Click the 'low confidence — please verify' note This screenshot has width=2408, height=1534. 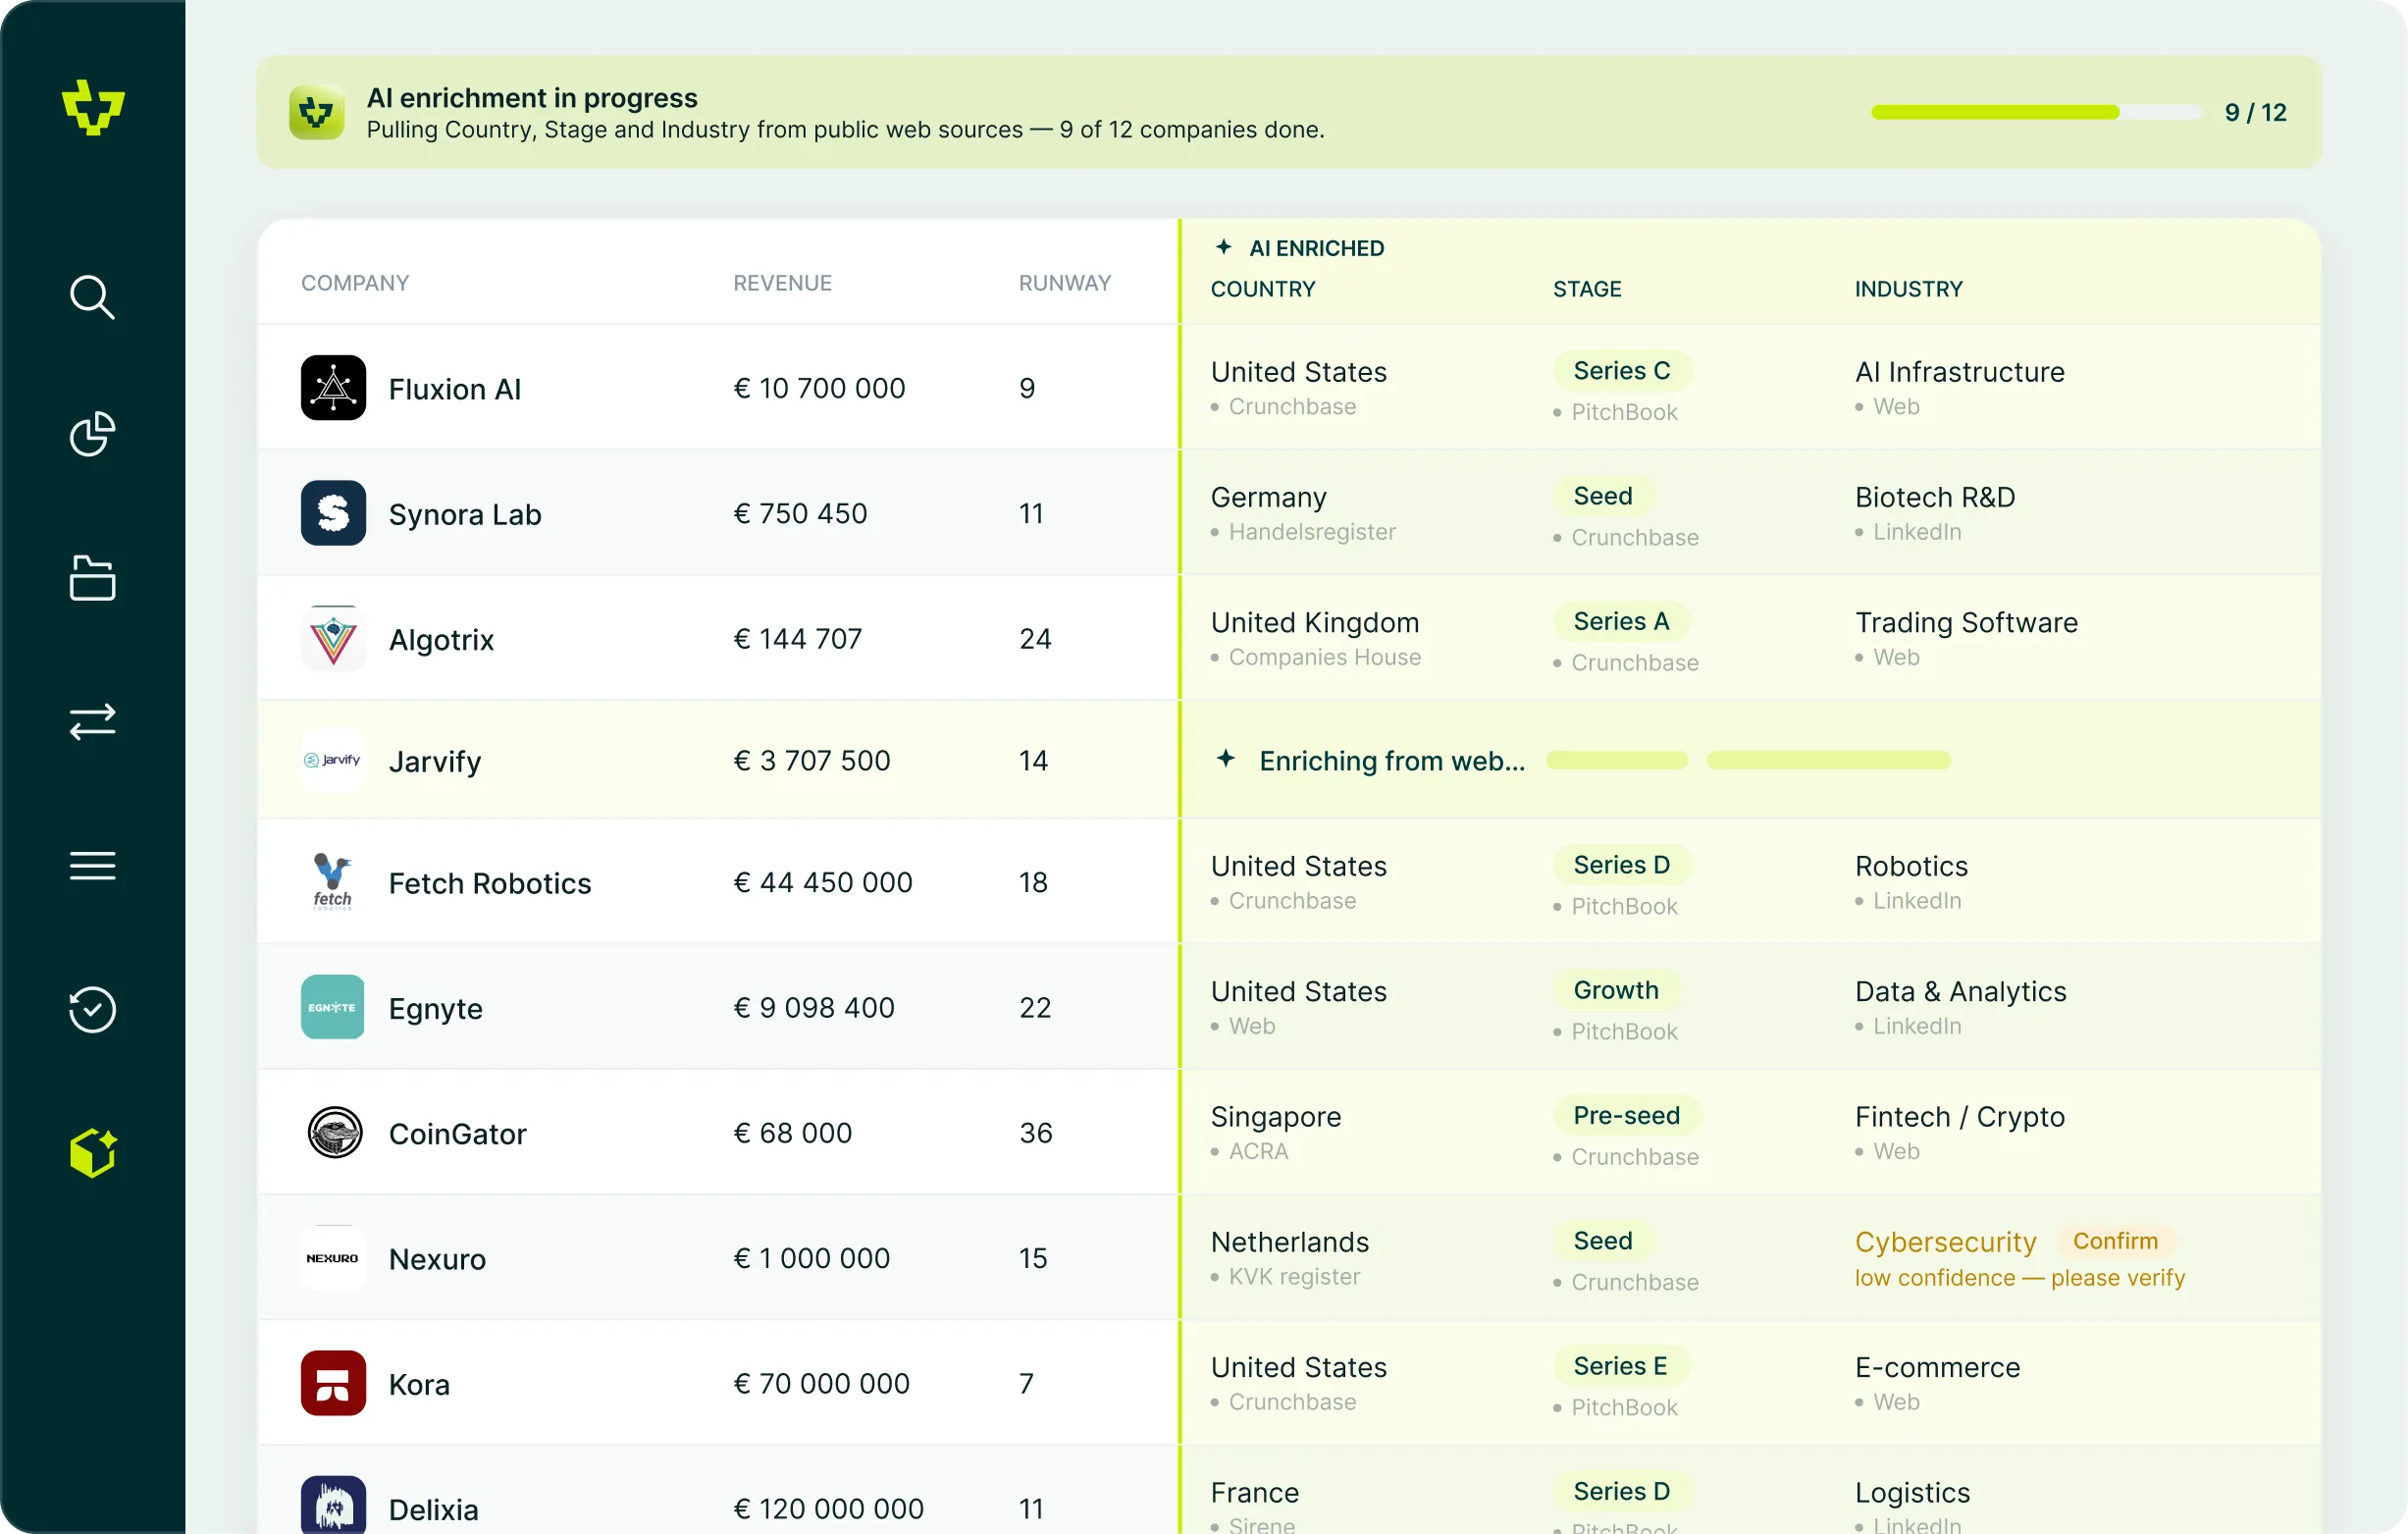tap(2020, 1278)
